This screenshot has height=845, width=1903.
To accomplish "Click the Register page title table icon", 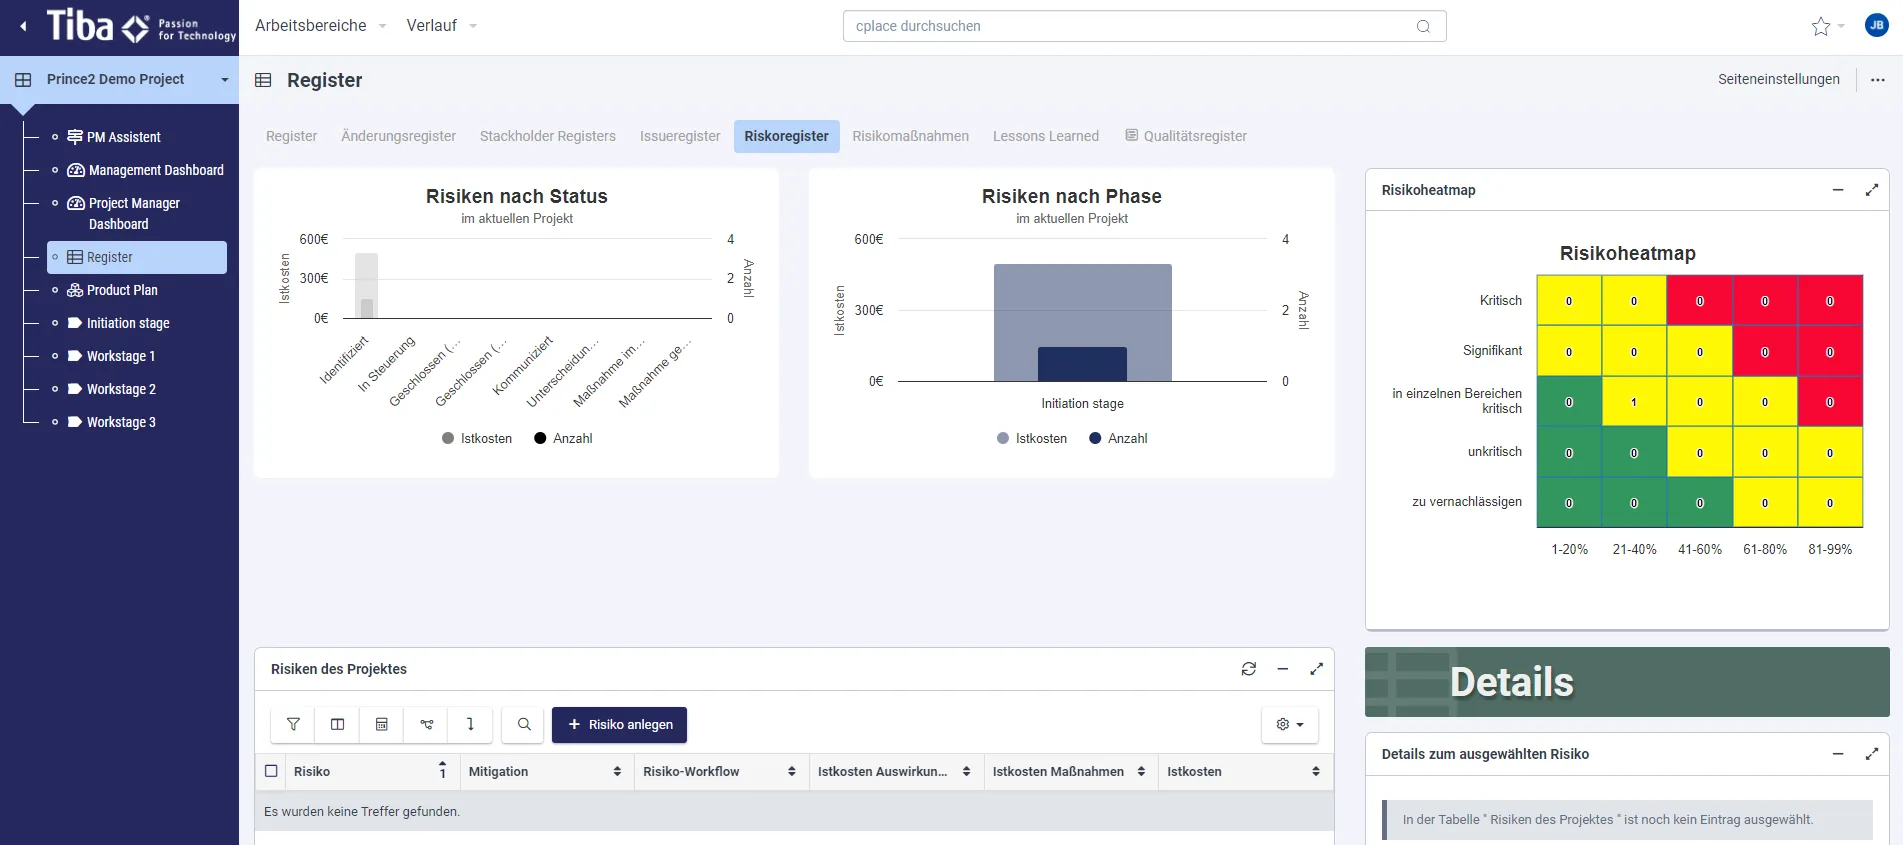I will click(263, 80).
